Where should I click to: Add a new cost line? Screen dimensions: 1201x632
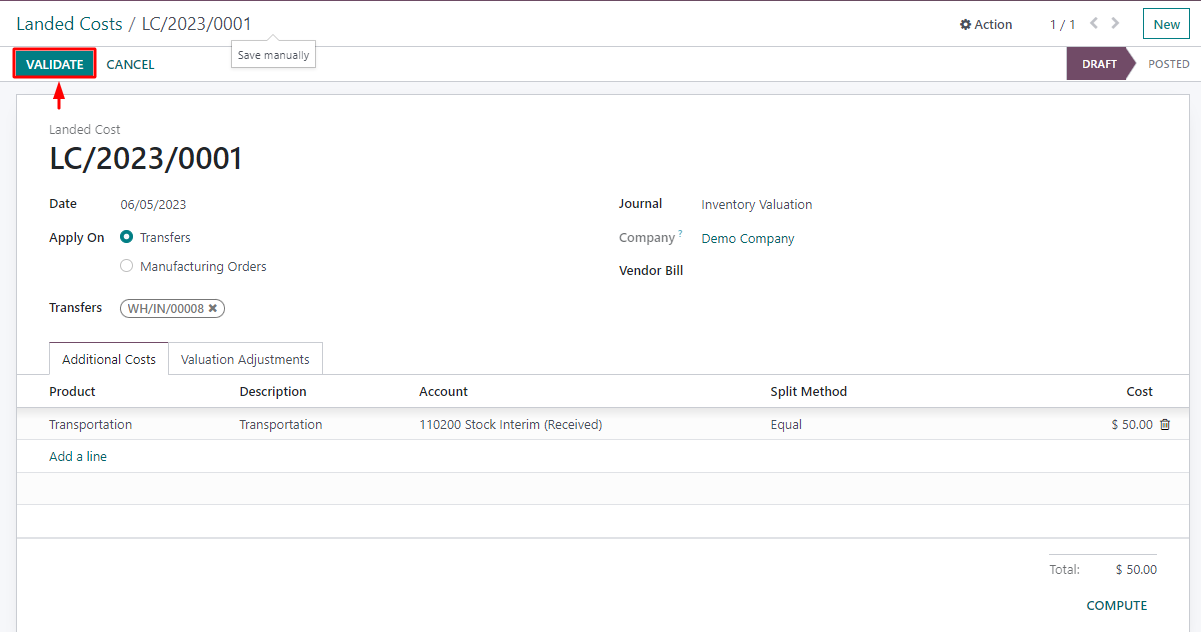pyautogui.click(x=78, y=456)
